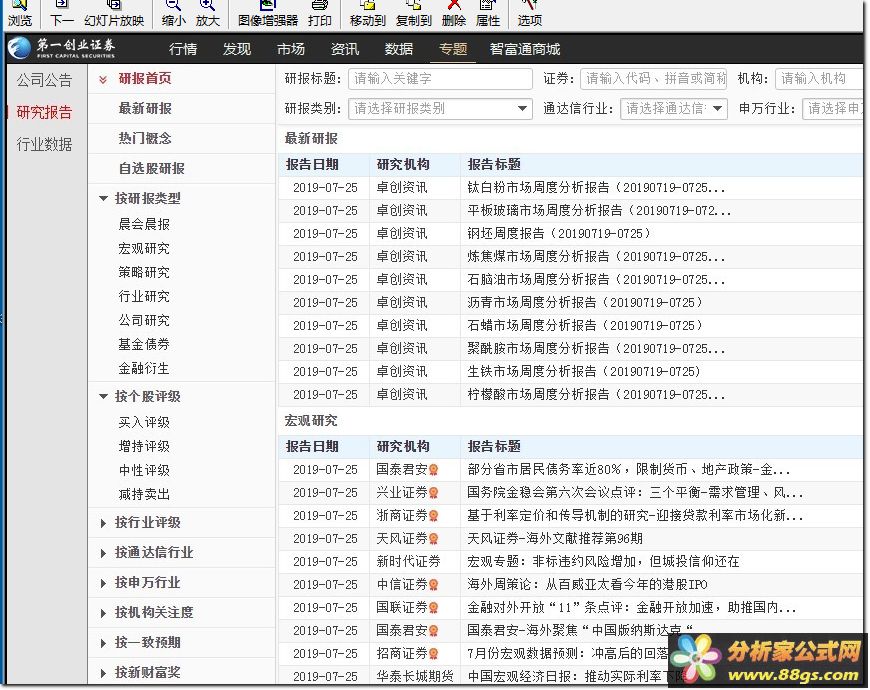Expand 按机构关注度 section

click(x=103, y=613)
